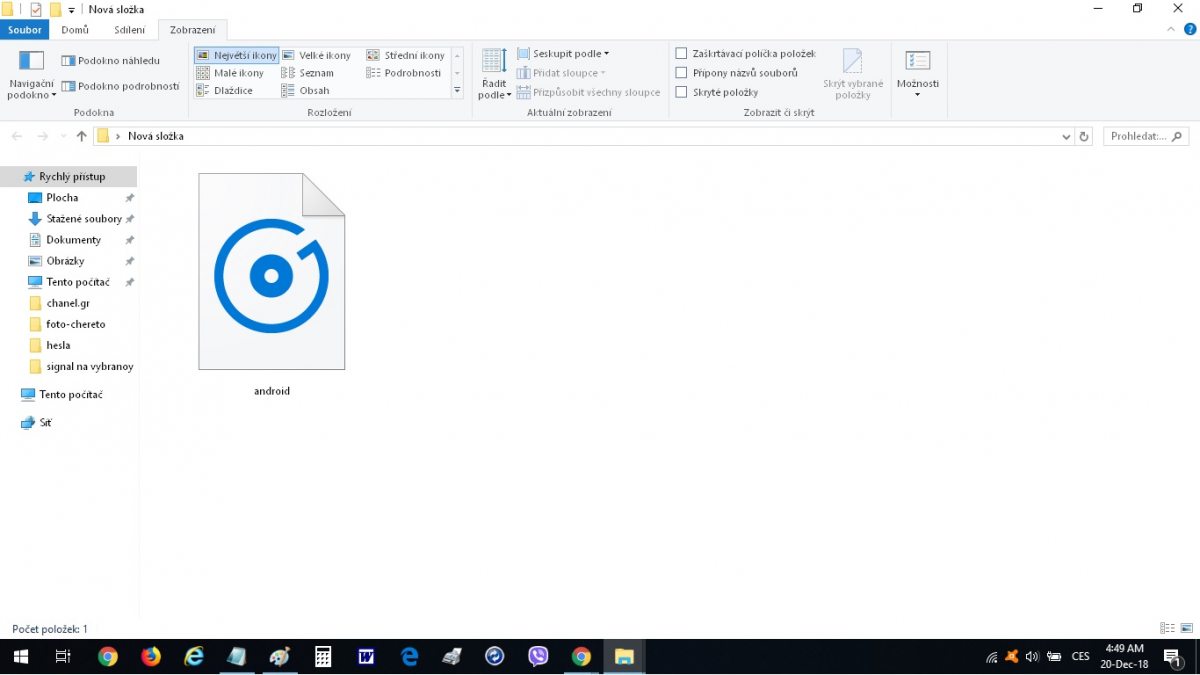Viewport: 1200px width, 675px height.
Task: Open Microsoft Edge from taskbar
Action: pos(409,657)
